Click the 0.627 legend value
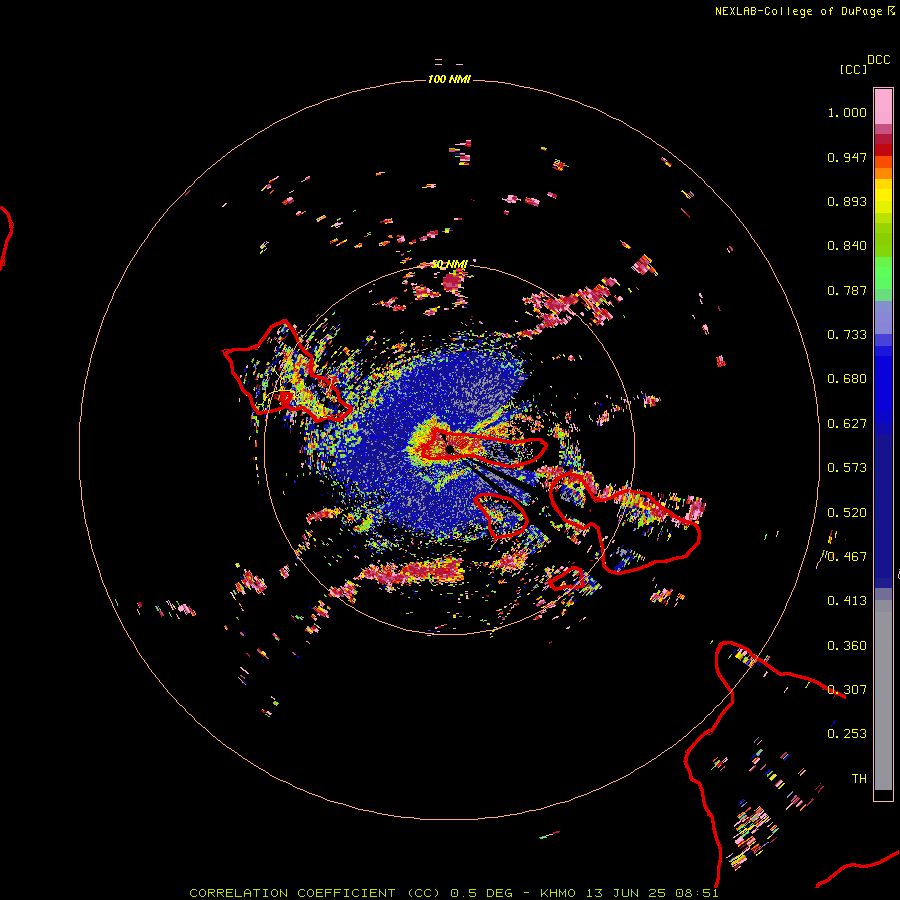The height and width of the screenshot is (900, 900). (847, 424)
